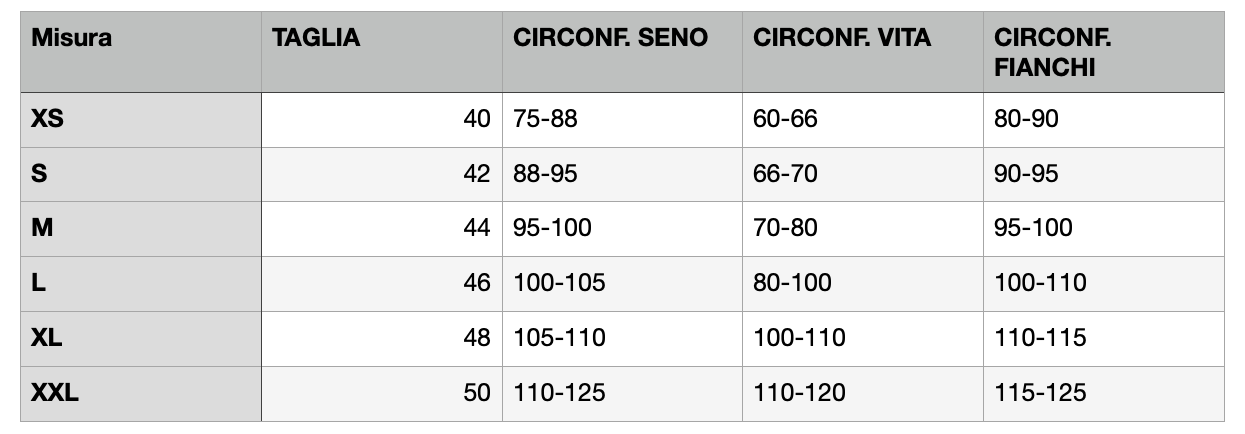Viewport: 1245px width, 434px height.
Task: Click the hips cell 100-110
Action: point(1104,284)
